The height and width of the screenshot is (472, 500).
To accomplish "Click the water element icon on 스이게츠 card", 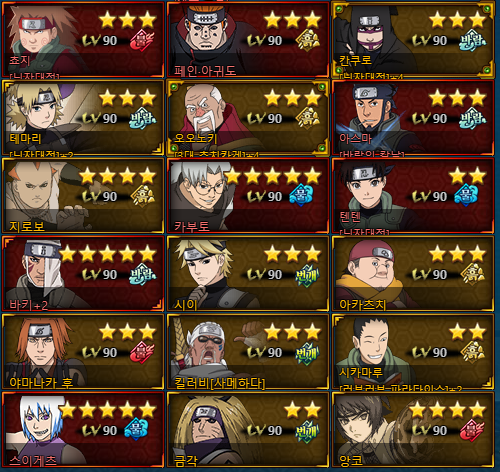I will pyautogui.click(x=136, y=429).
